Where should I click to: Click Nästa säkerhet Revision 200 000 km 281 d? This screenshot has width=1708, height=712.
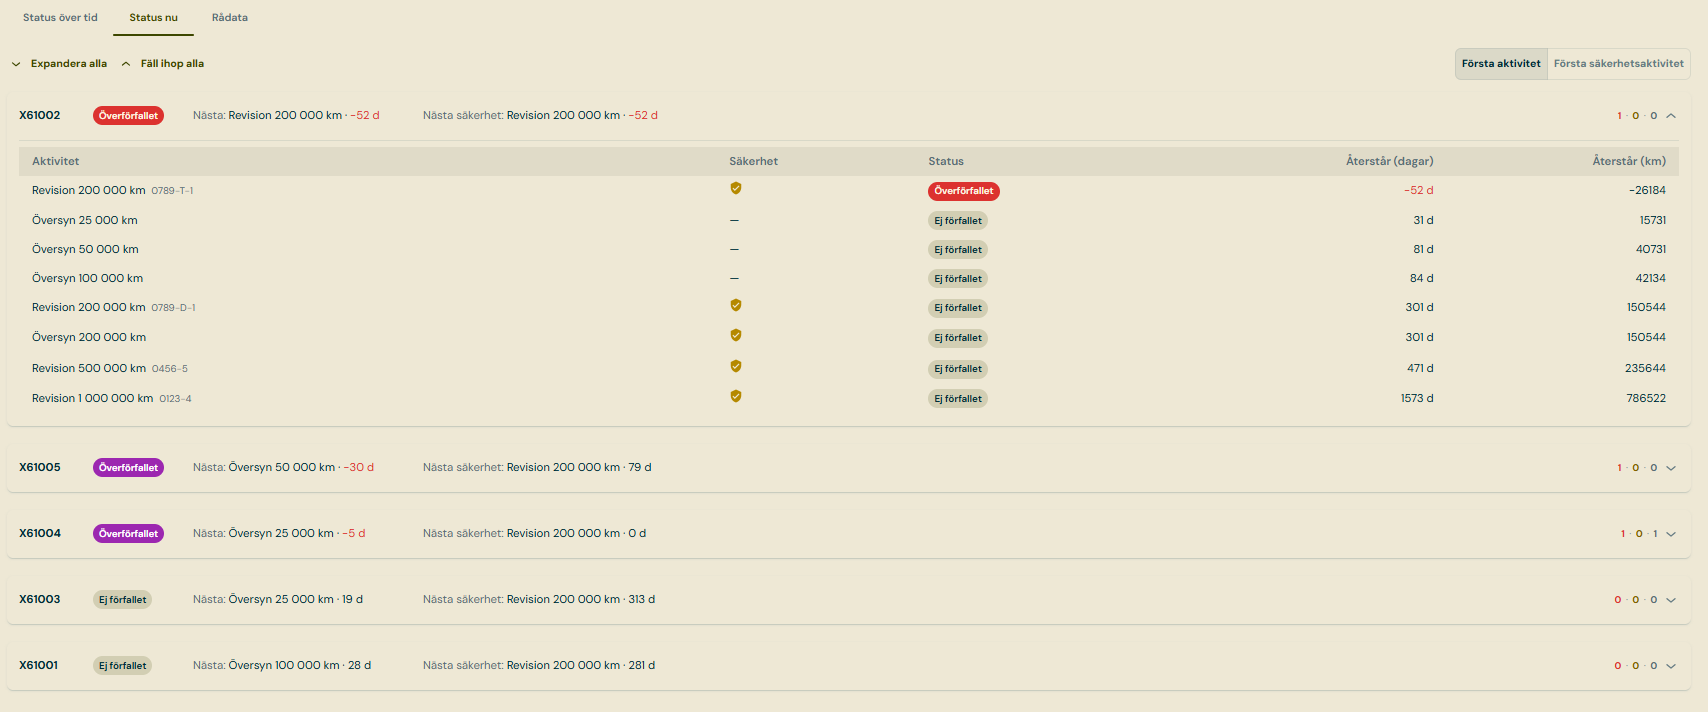(x=539, y=665)
